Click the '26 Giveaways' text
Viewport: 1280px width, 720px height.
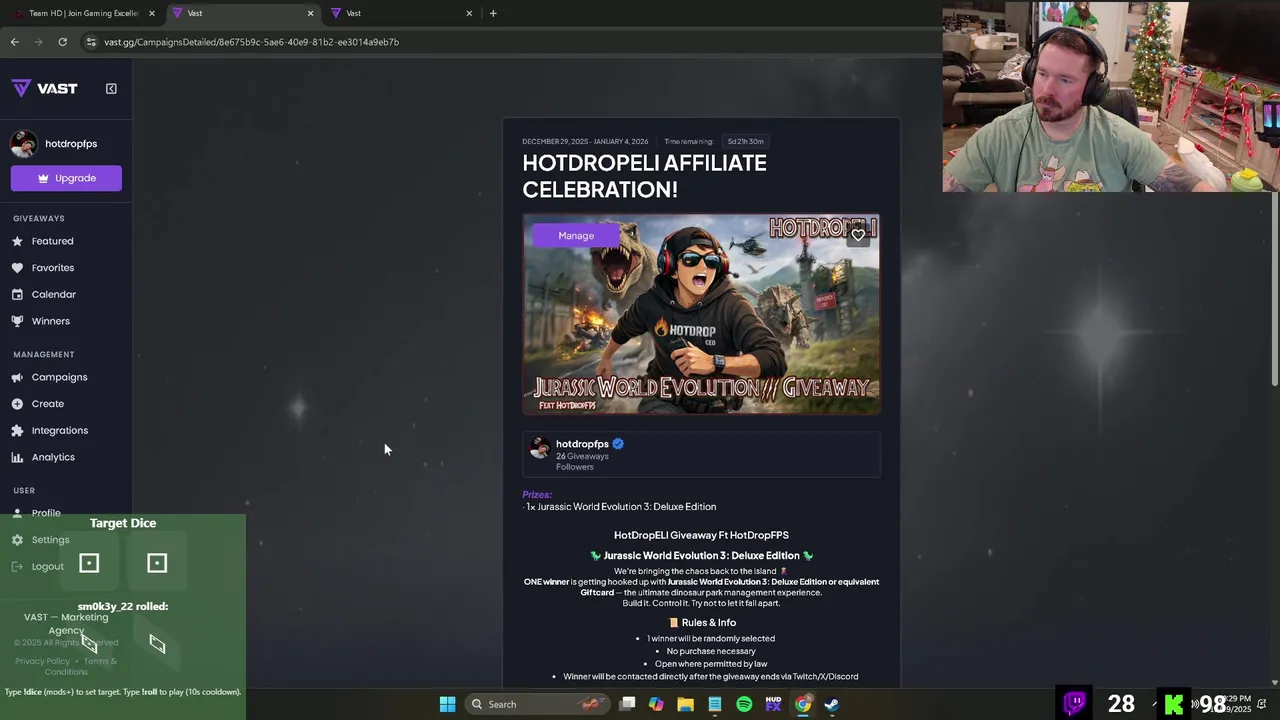pyautogui.click(x=582, y=456)
